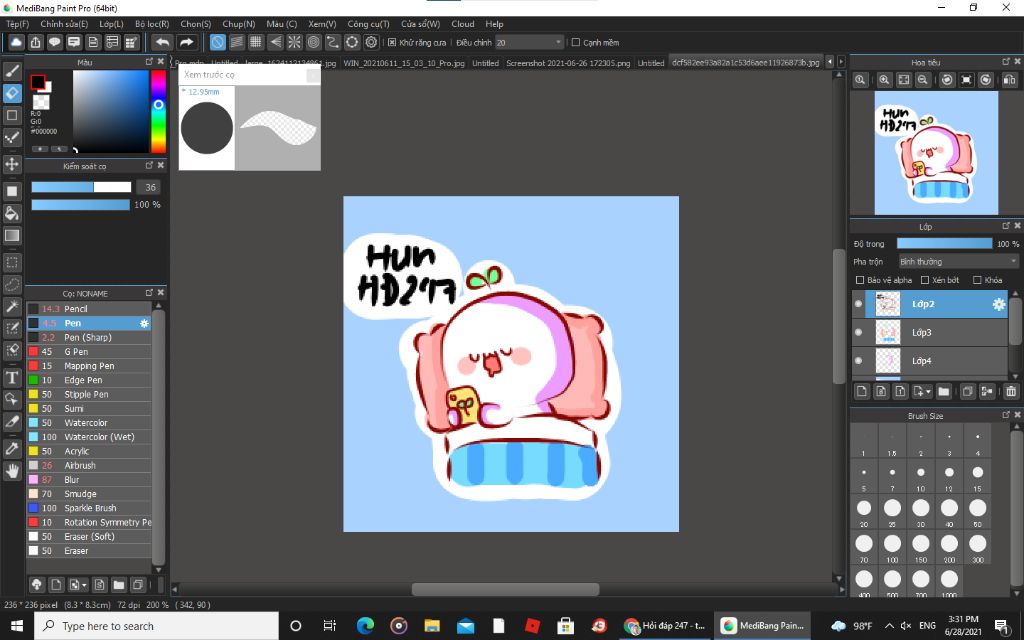Select the Move tool
The image size is (1024, 640).
pyautogui.click(x=12, y=164)
